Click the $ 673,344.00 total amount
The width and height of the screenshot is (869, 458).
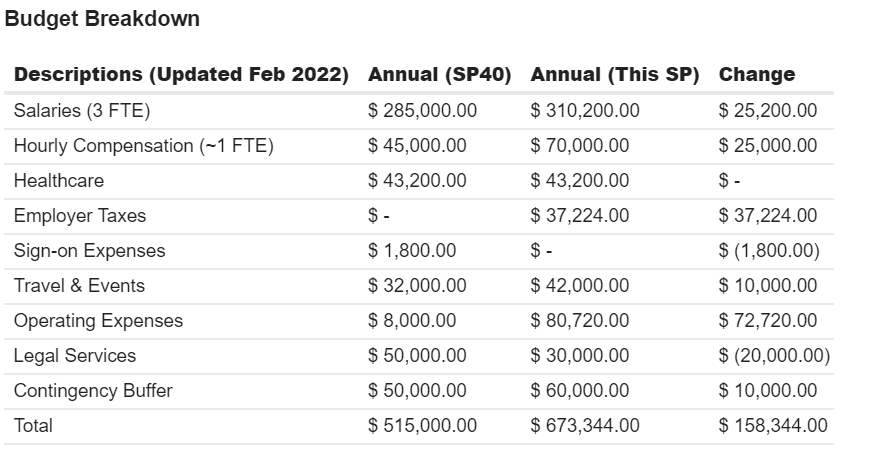coord(585,426)
